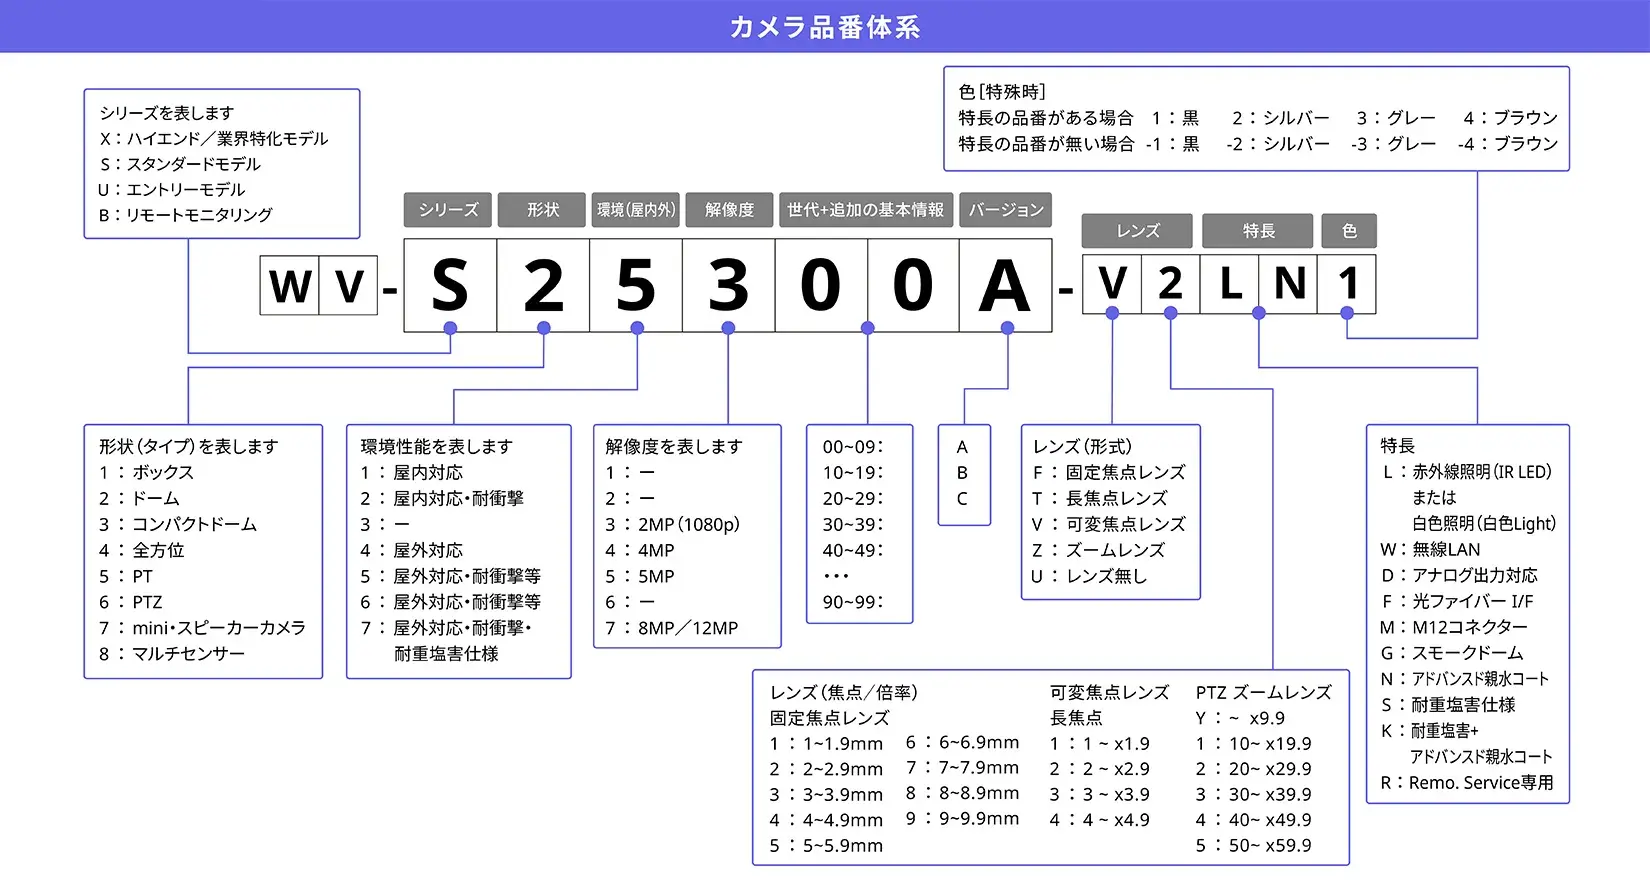The image size is (1650, 895).
Task: Click 'U：レンズ無し' lens type
Action: tap(1089, 576)
